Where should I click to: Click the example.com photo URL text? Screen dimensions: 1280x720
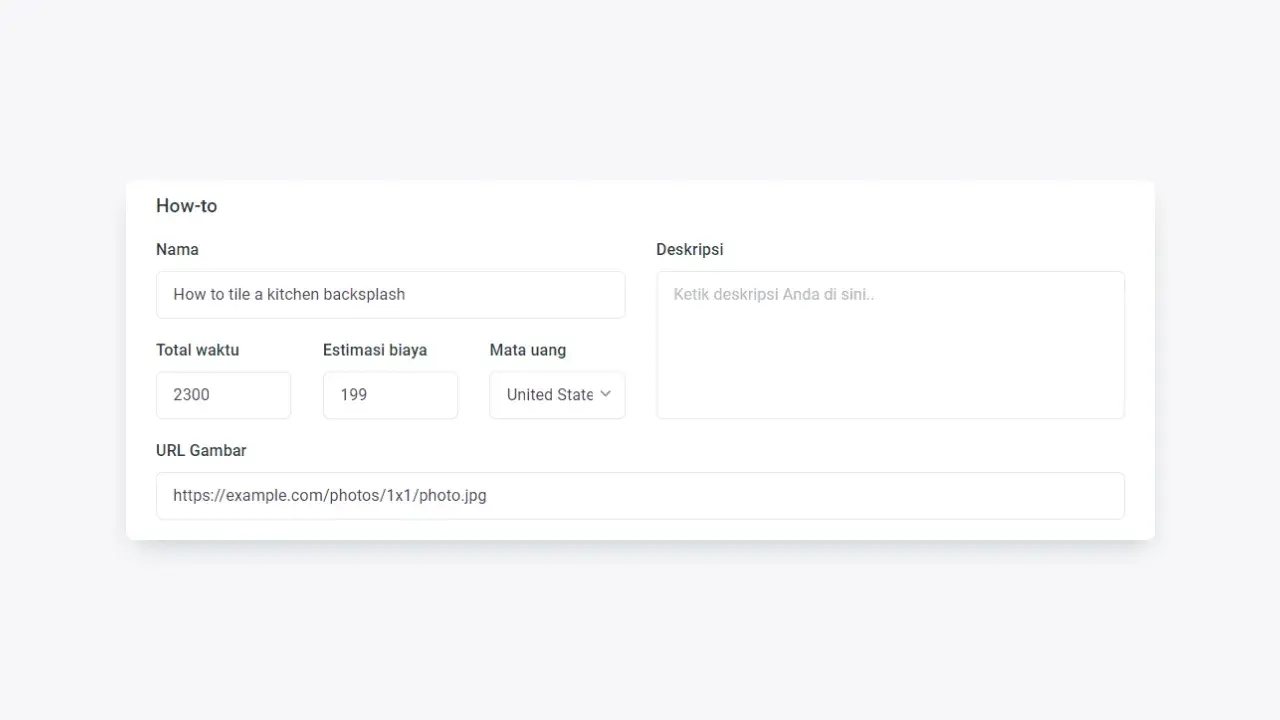[329, 496]
